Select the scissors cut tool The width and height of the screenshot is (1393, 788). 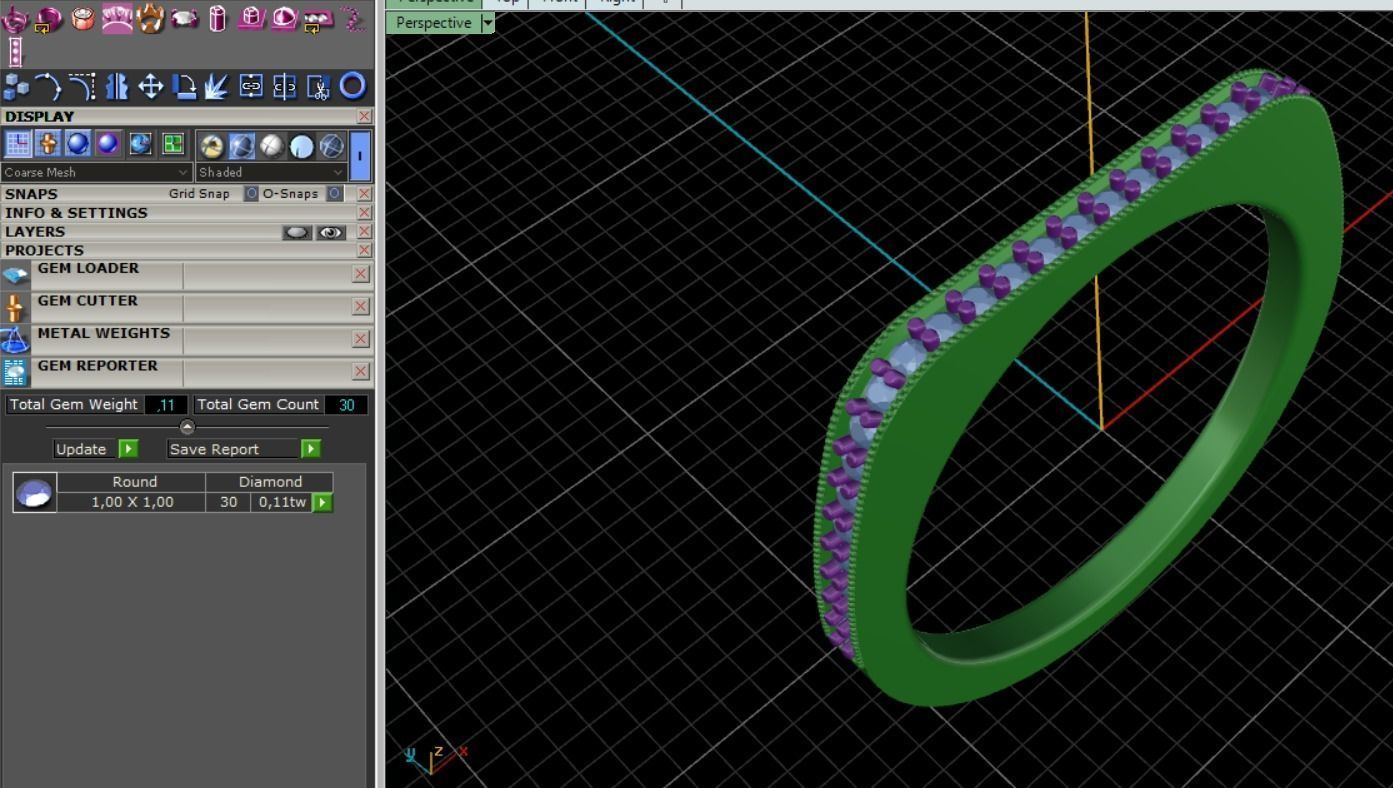coord(318,86)
